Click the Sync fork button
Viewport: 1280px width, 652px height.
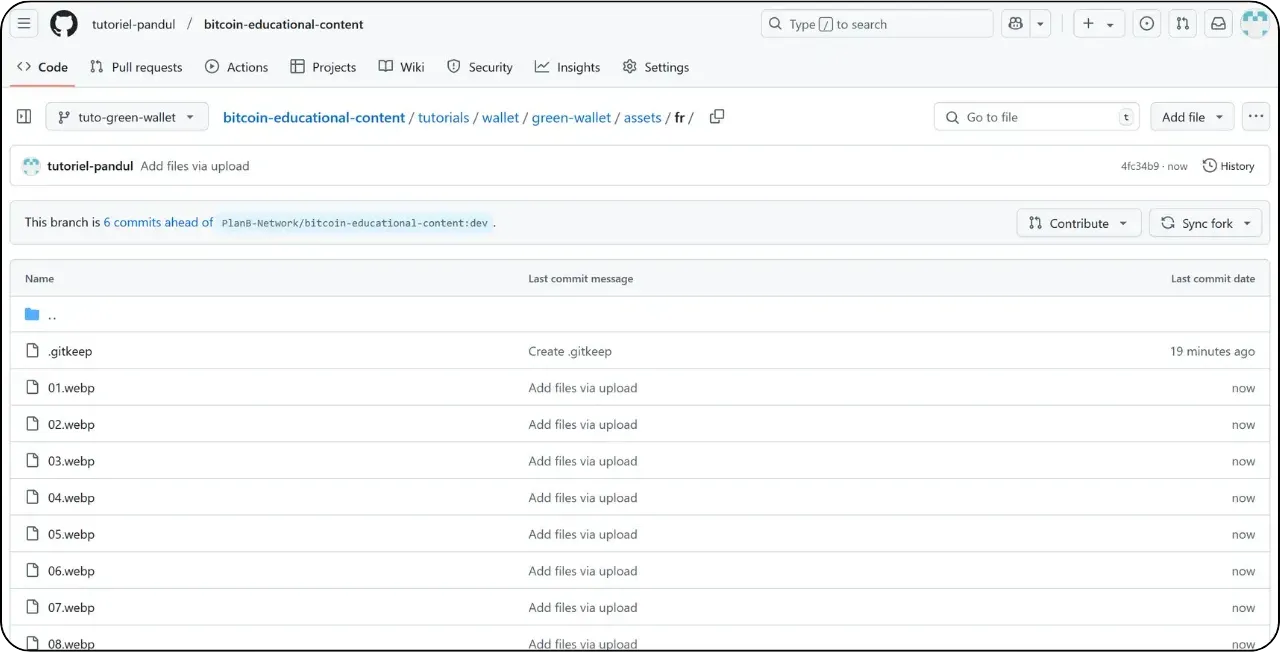click(x=1205, y=222)
